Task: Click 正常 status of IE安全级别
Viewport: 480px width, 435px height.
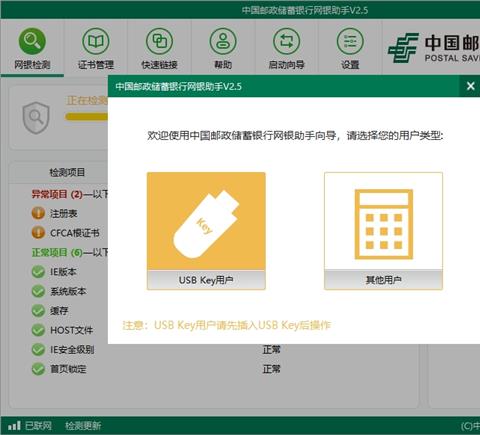Action: pyautogui.click(x=271, y=349)
